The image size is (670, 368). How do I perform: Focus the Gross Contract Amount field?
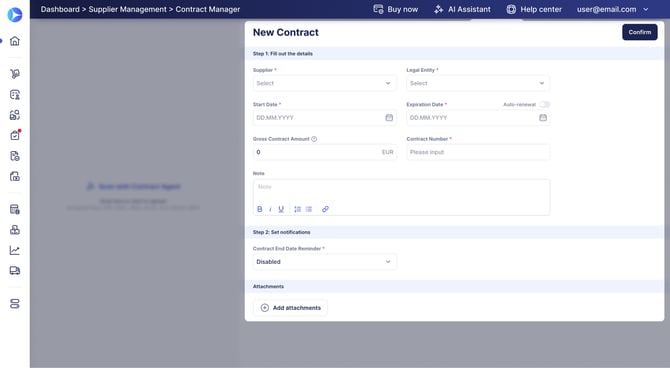[x=324, y=152]
